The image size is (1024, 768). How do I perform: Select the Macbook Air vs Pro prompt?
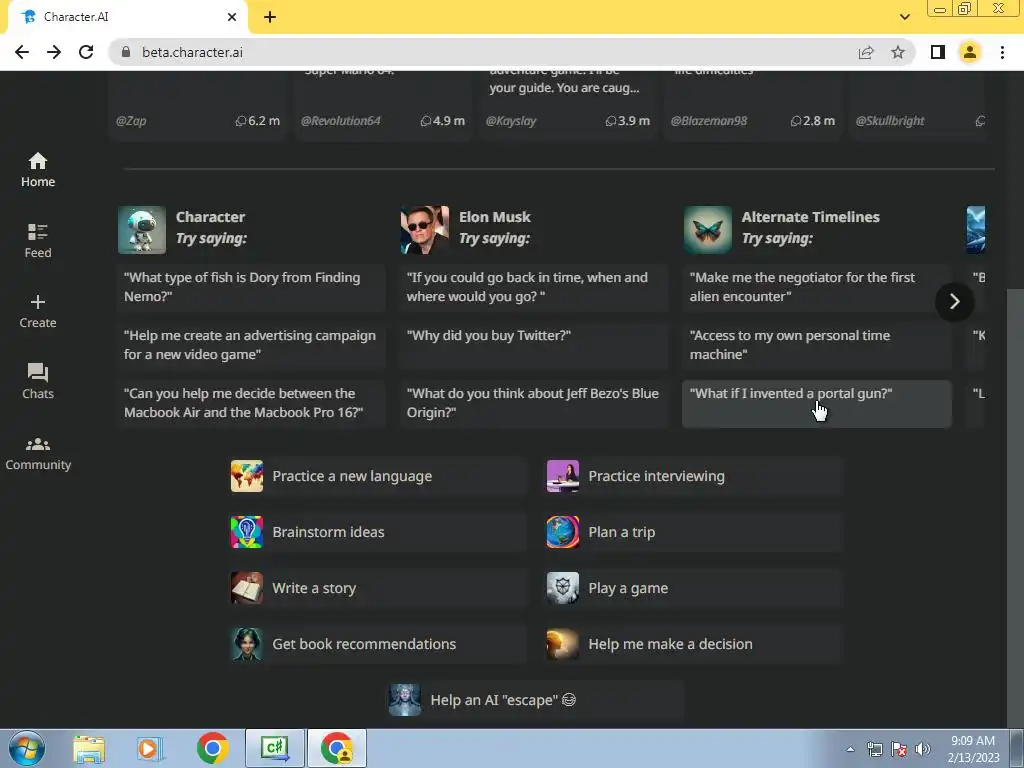pos(251,404)
